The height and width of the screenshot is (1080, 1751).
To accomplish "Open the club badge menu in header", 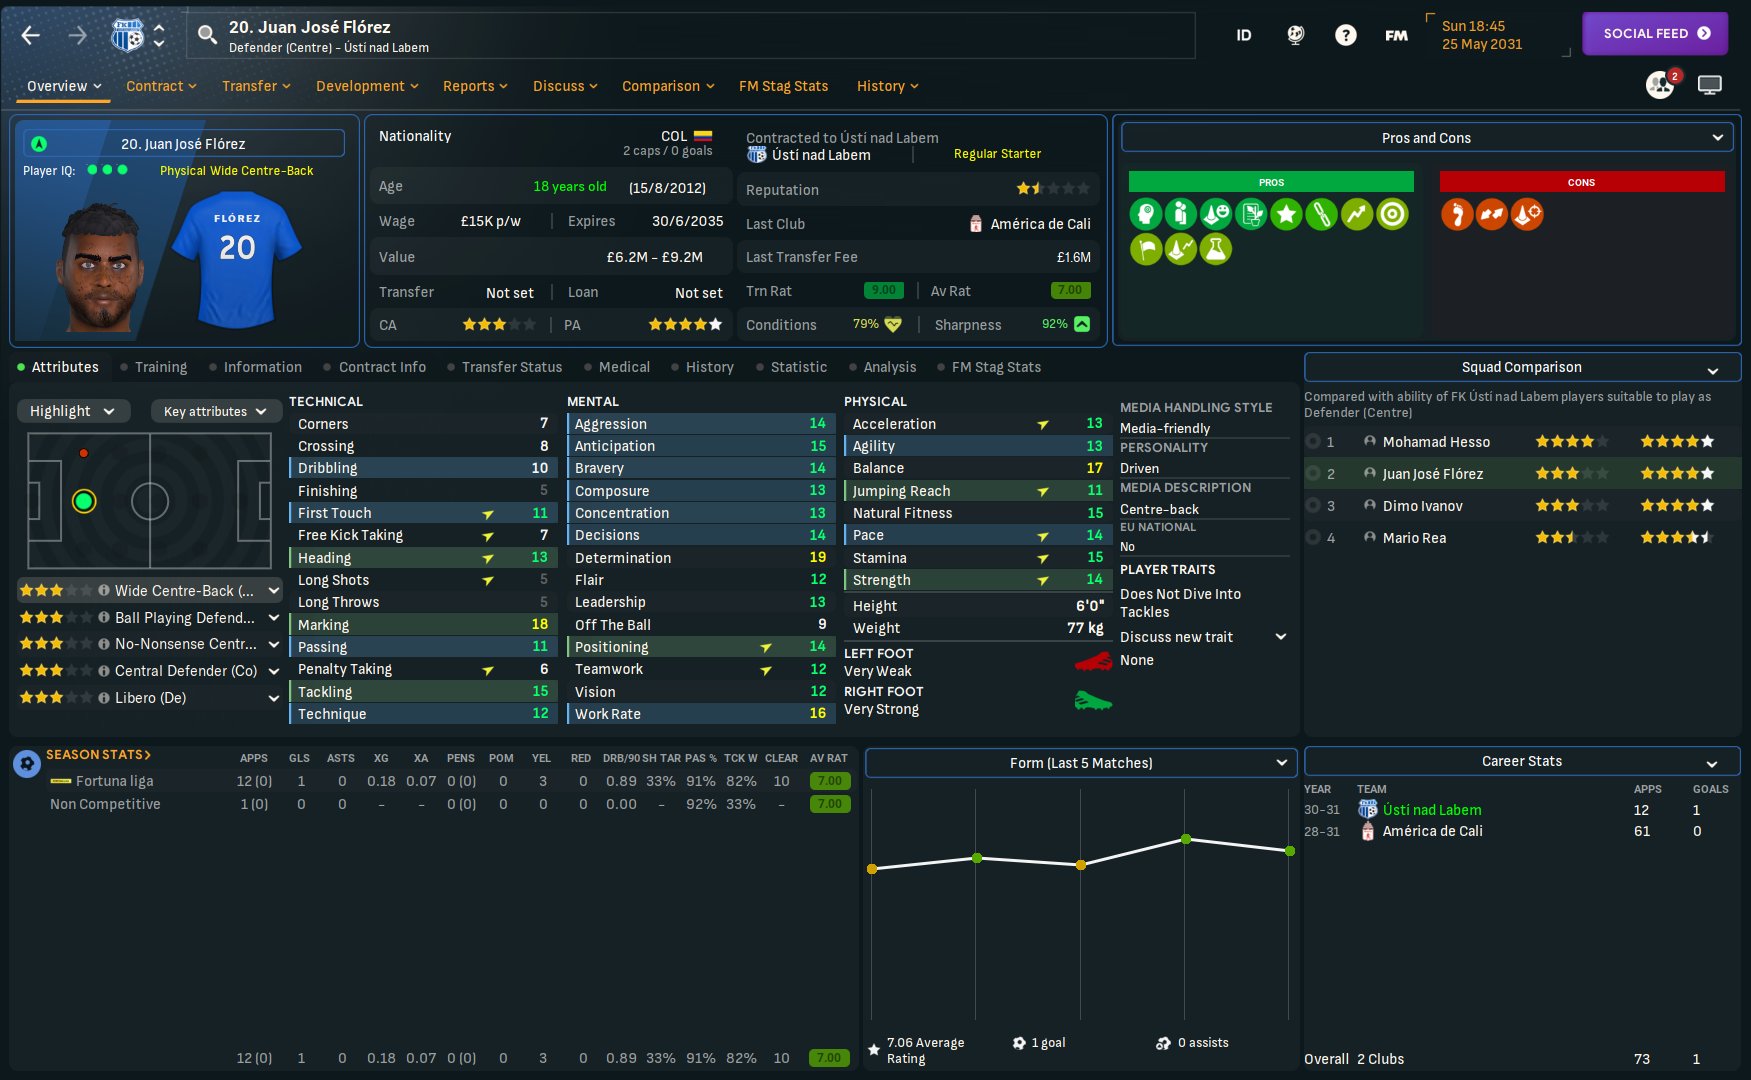I will click(127, 36).
